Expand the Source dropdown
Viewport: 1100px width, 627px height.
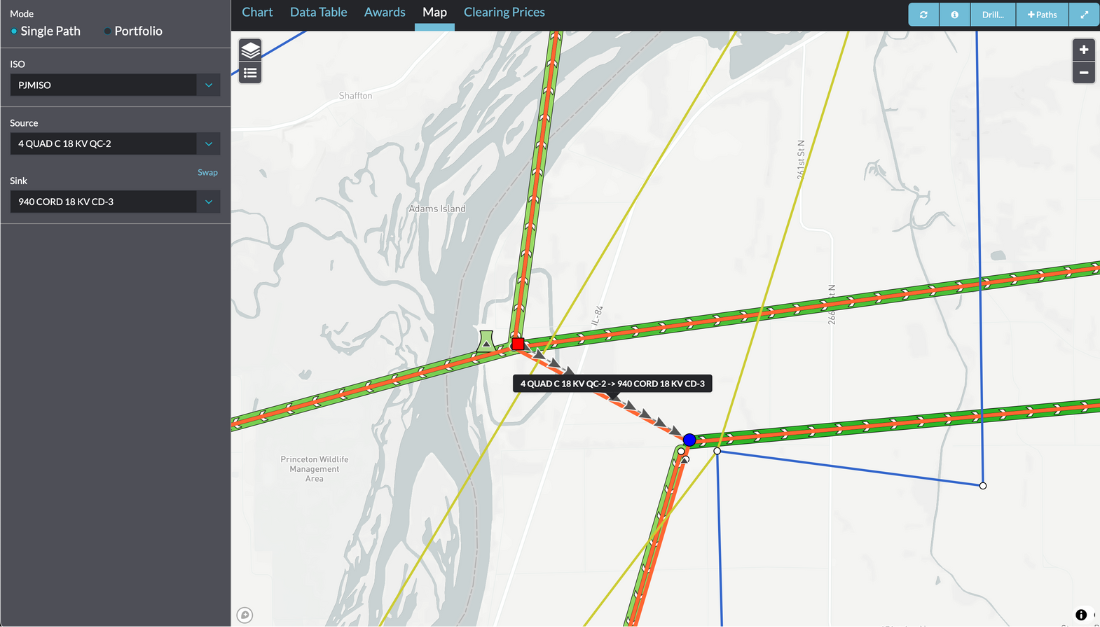click(x=115, y=144)
